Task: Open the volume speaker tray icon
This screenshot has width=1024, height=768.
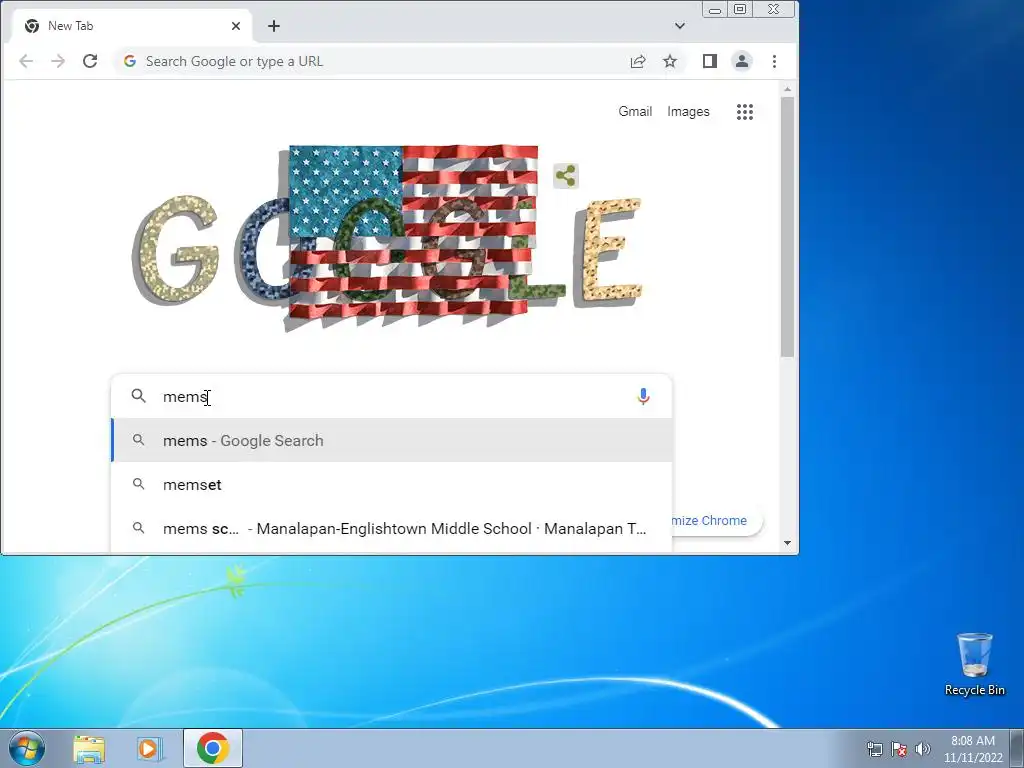Action: click(923, 749)
